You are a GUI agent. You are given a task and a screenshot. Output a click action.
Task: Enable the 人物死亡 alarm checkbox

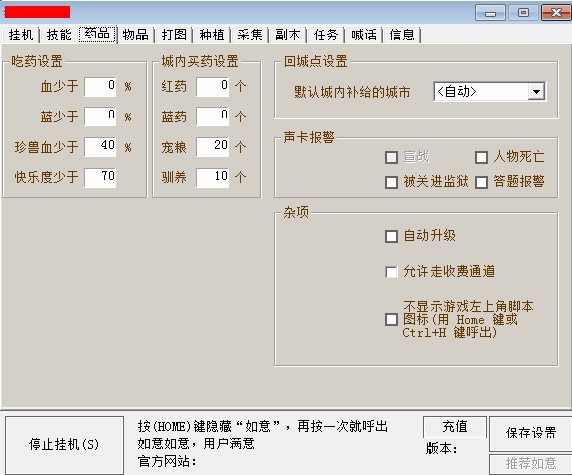coord(482,158)
